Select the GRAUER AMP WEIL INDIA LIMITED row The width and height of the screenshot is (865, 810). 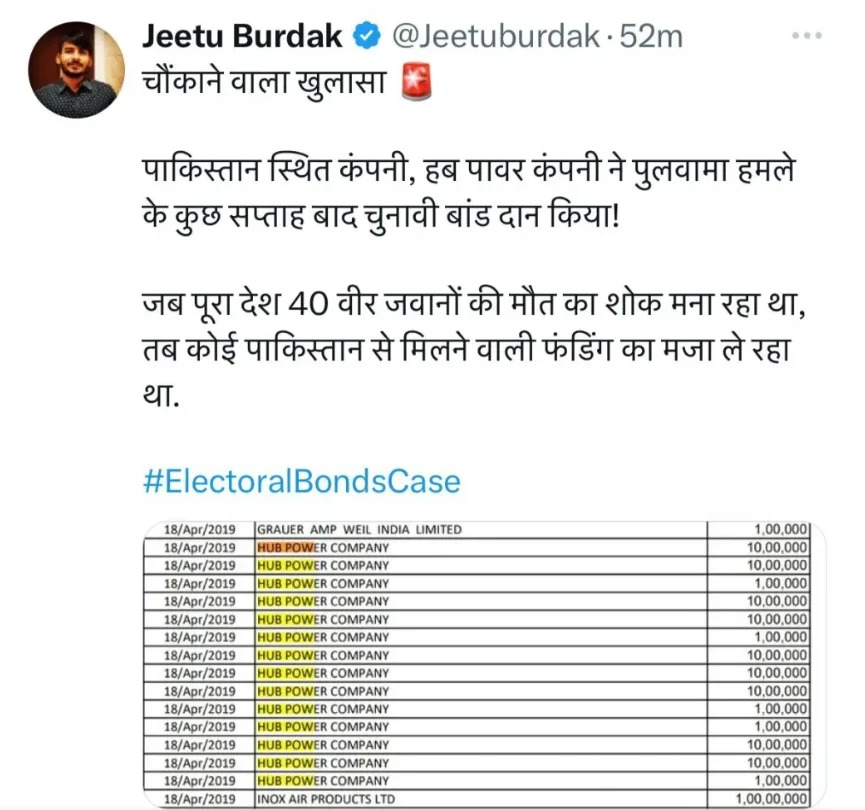point(476,530)
